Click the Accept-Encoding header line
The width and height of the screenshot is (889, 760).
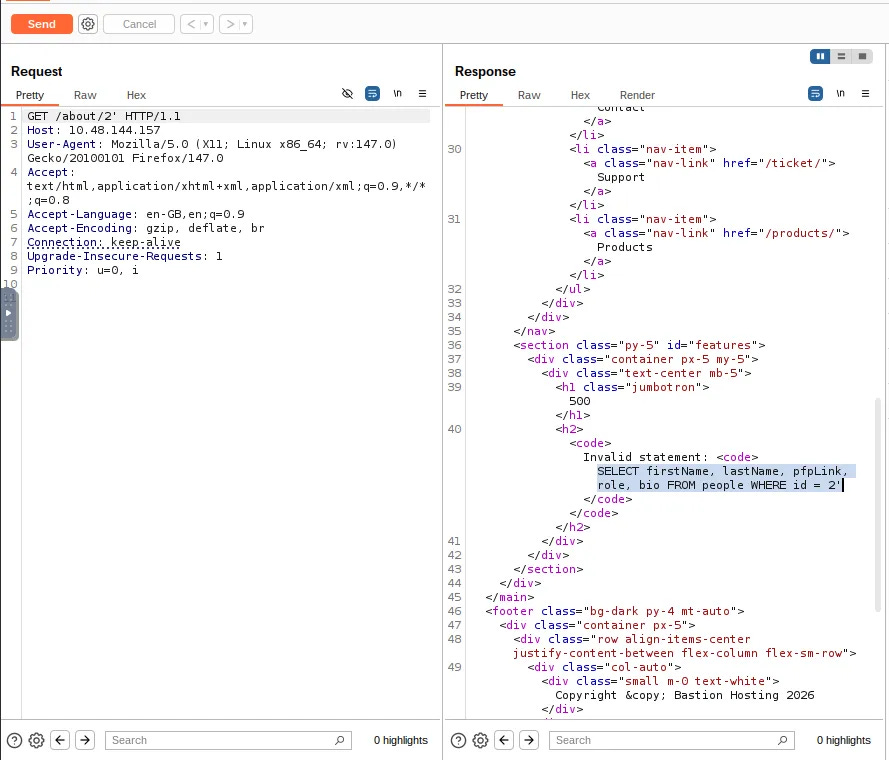145,228
